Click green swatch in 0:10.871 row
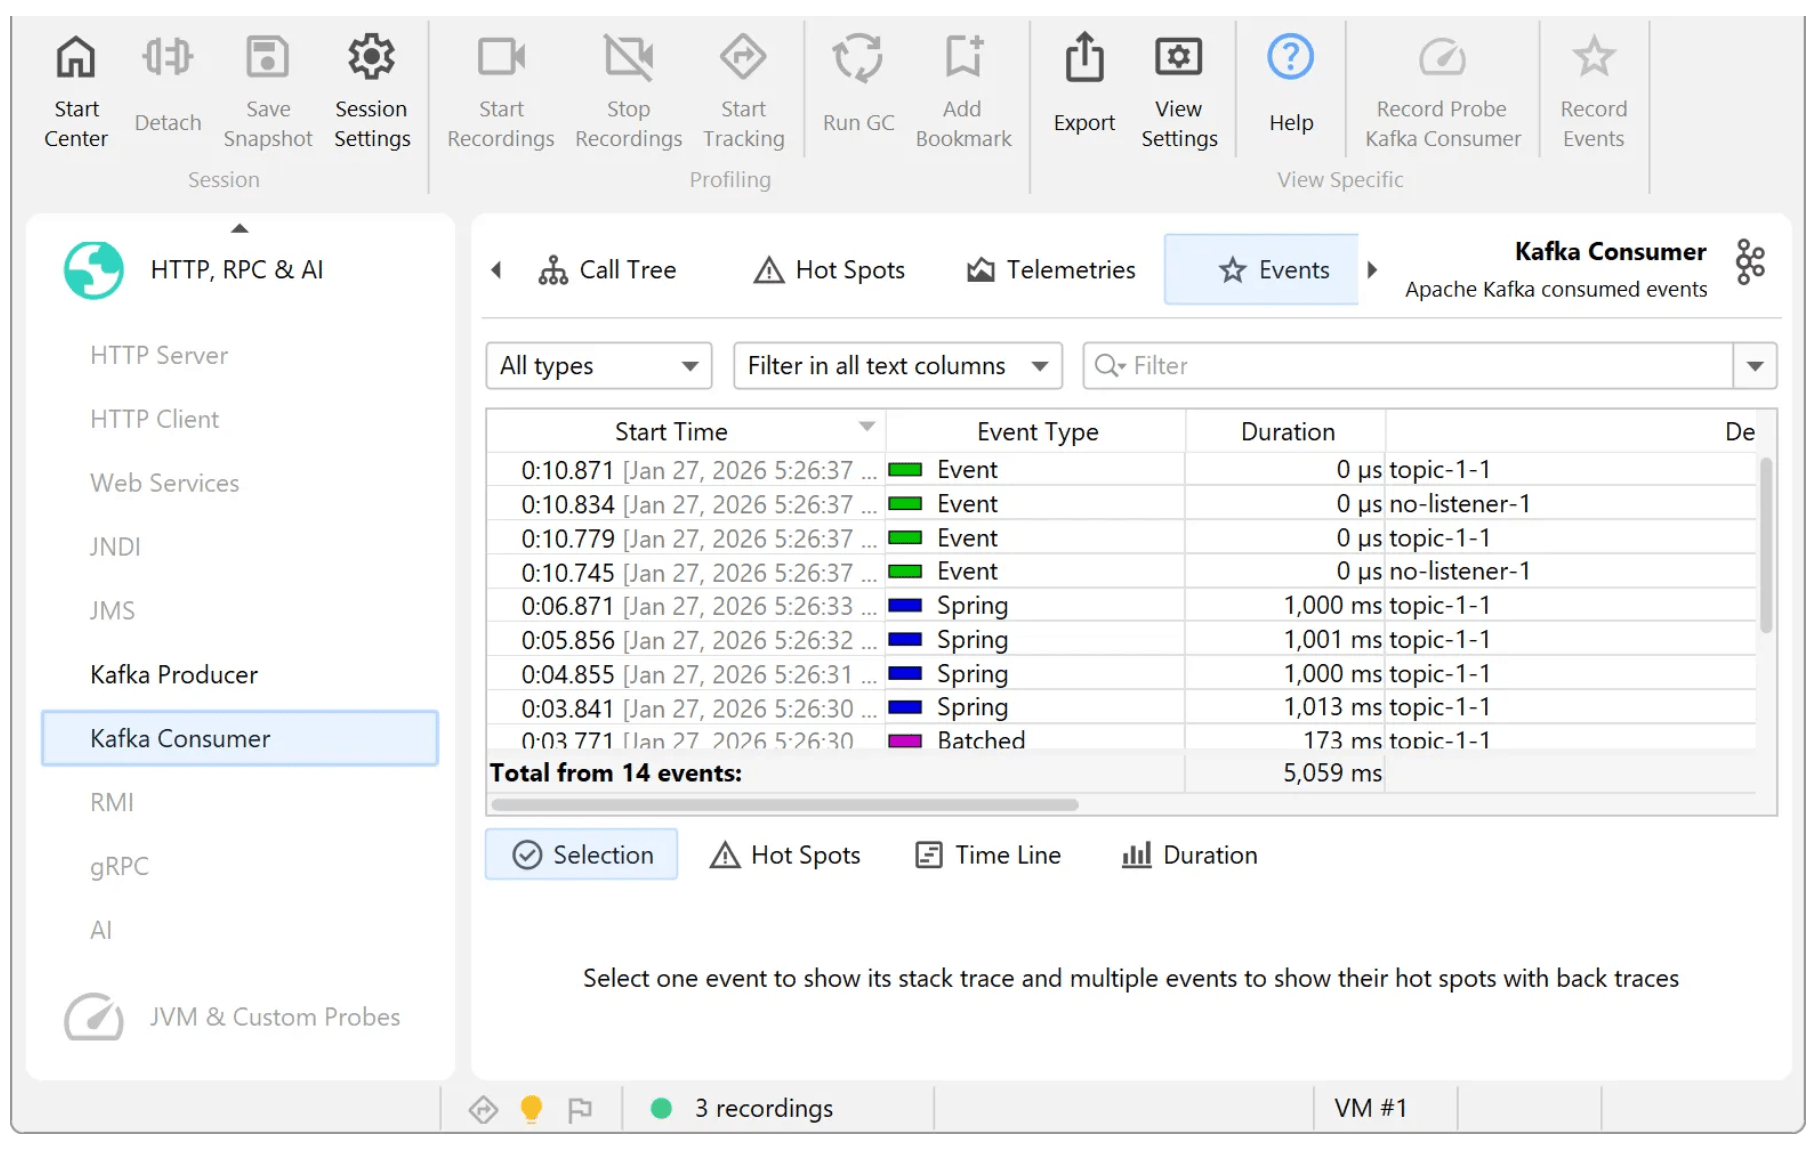Screen dimensions: 1818x1152 (x=905, y=470)
